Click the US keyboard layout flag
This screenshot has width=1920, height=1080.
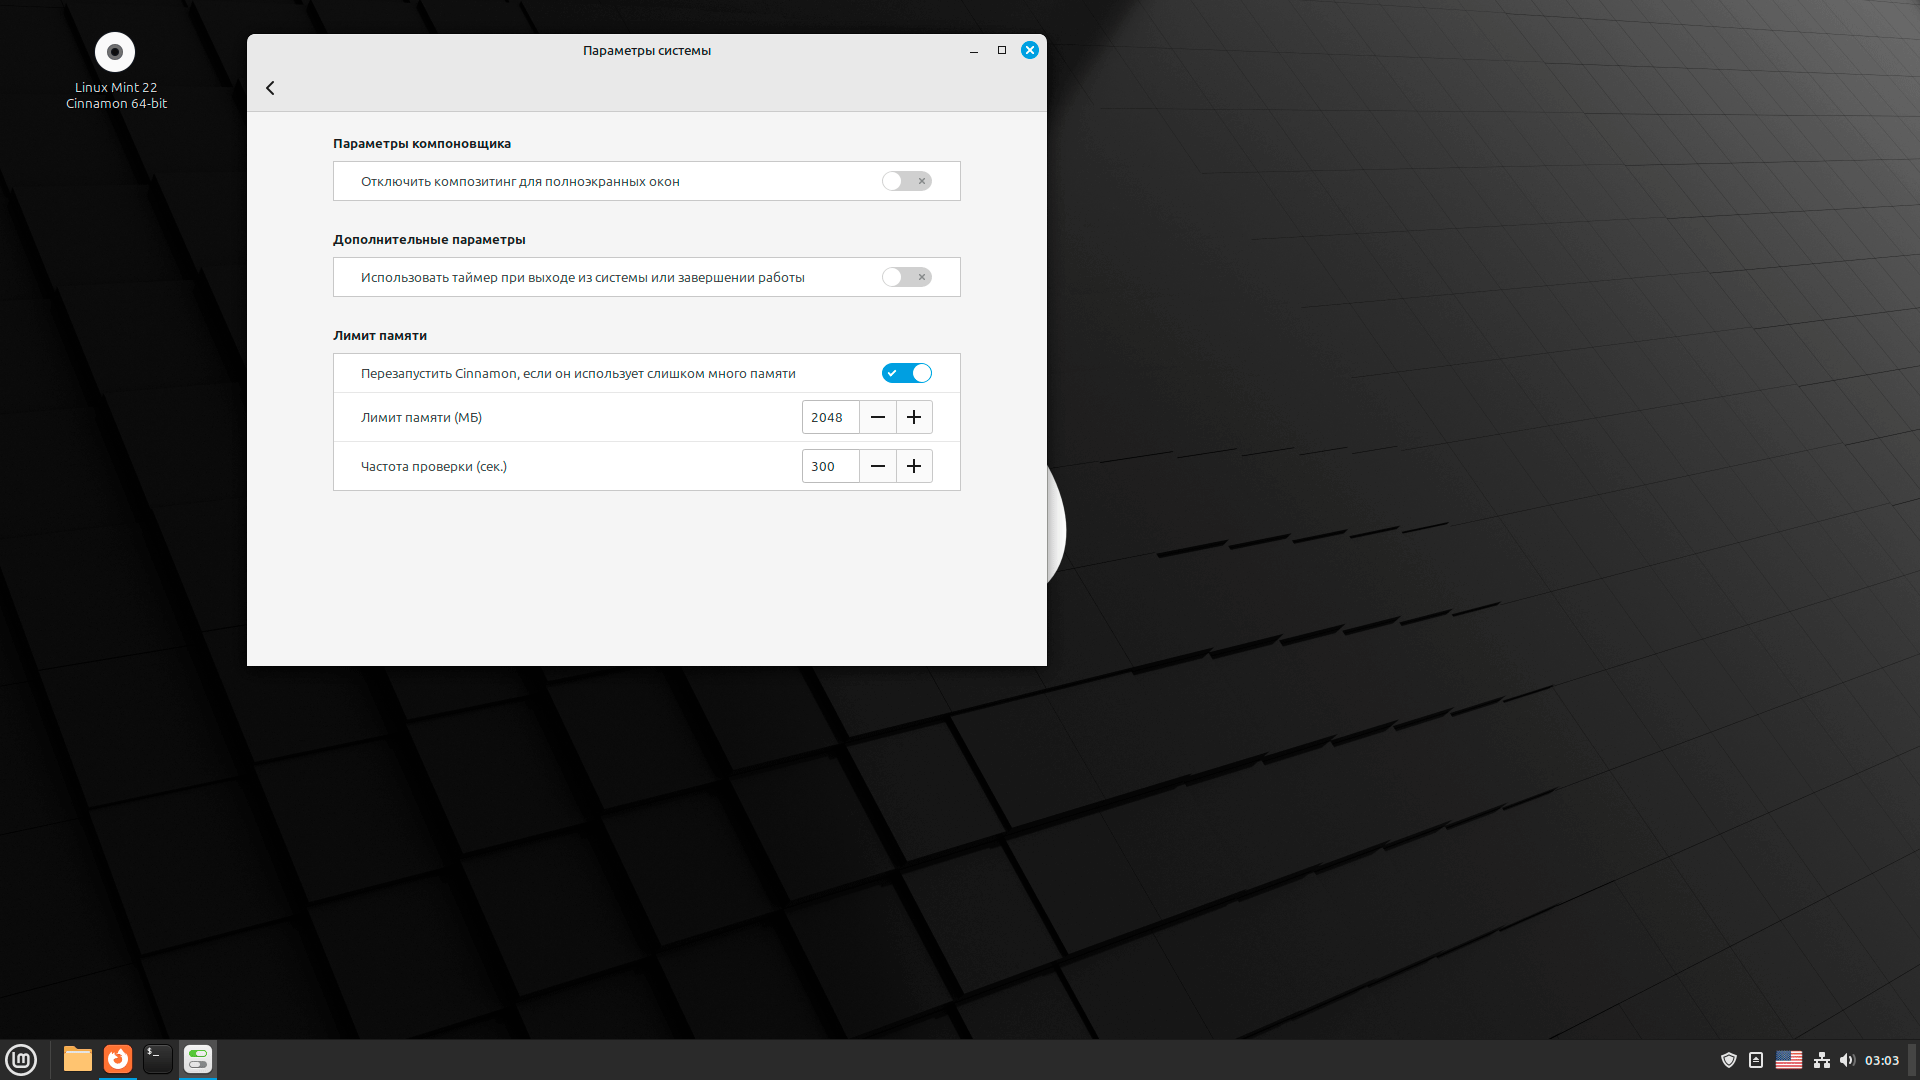coord(1790,1060)
